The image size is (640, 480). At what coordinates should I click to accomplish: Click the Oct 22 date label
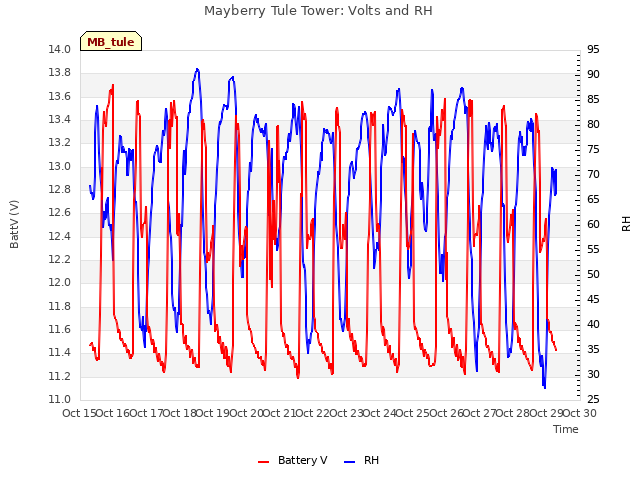(x=312, y=413)
